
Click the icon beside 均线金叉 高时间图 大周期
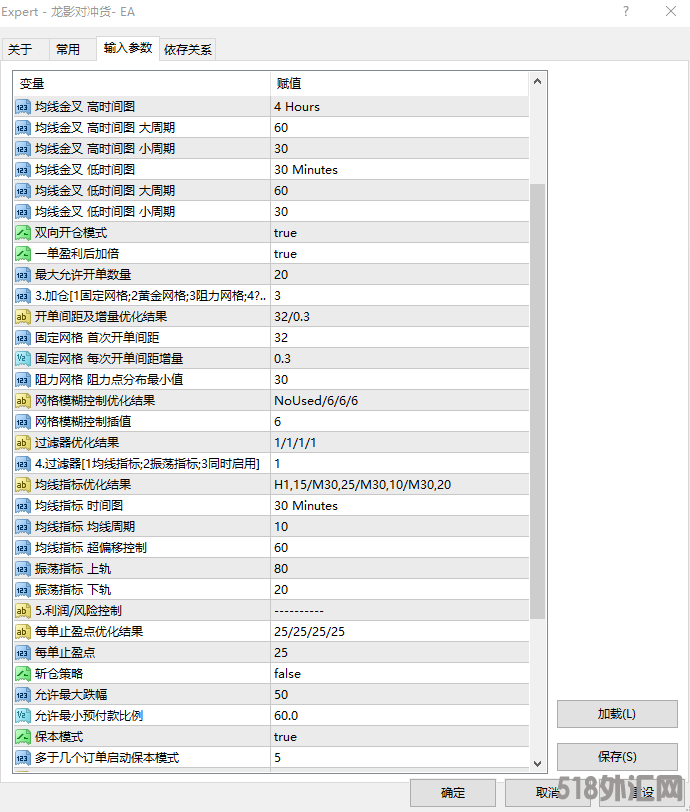pyautogui.click(x=22, y=128)
